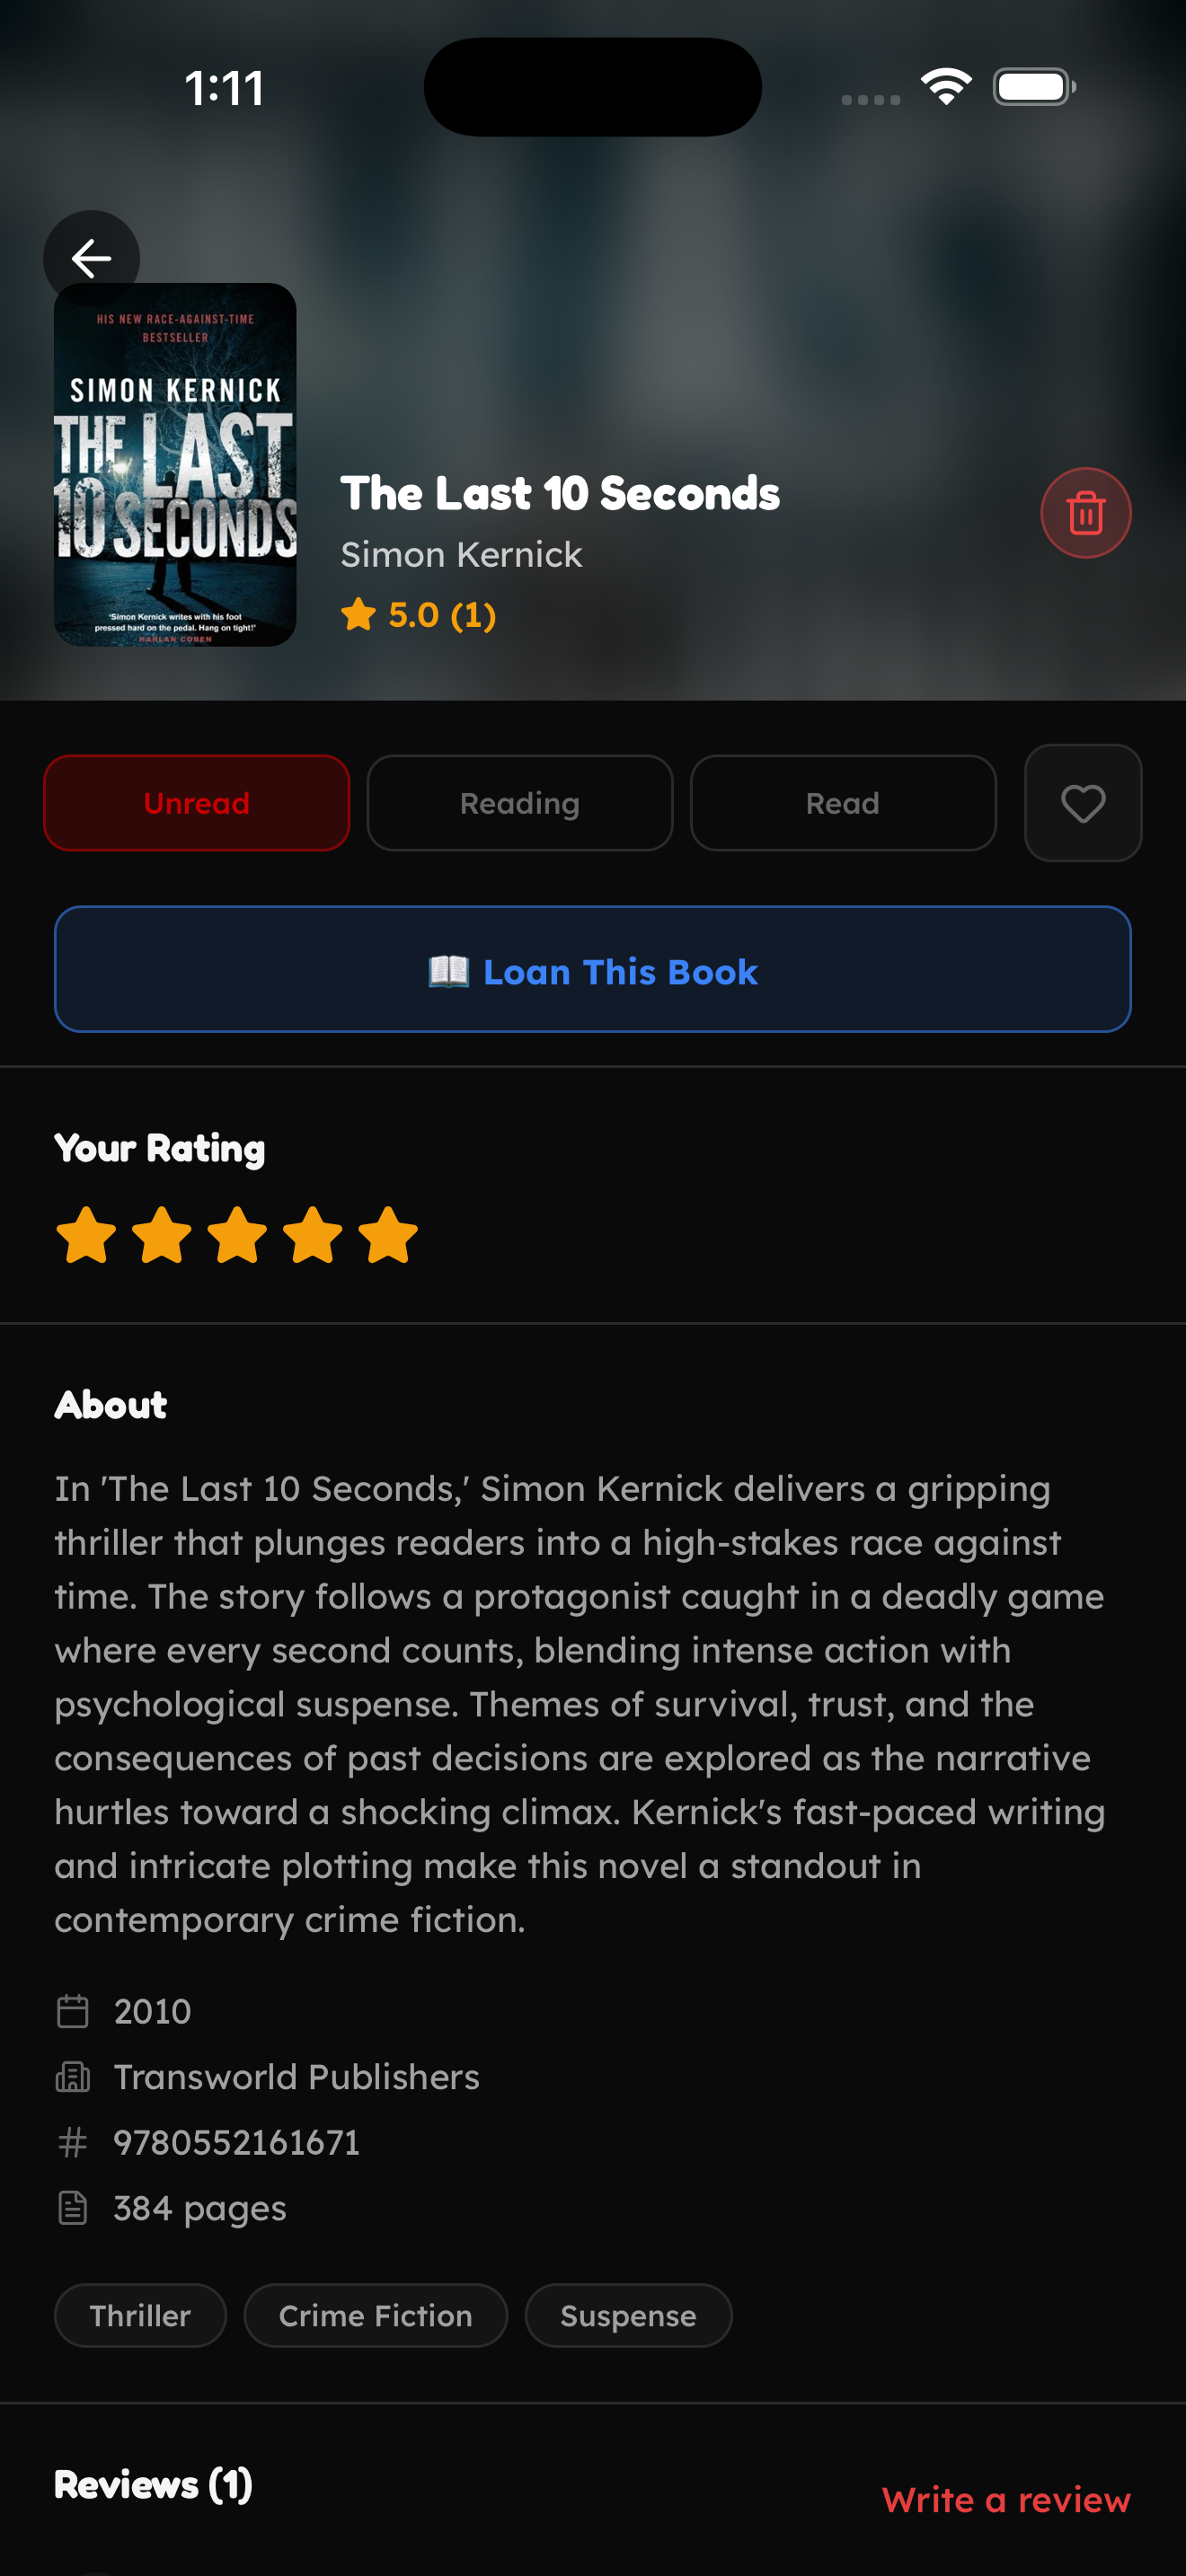
Task: Set rating to one star
Action: click(86, 1236)
